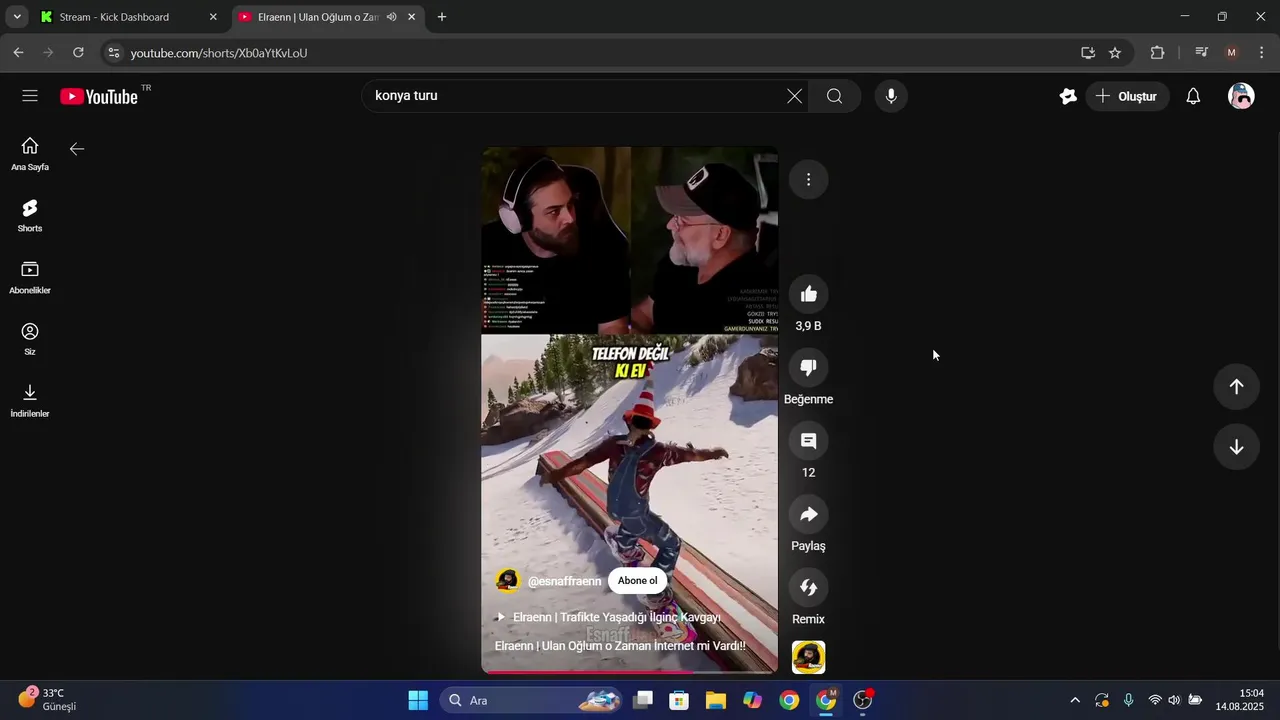Run search with the magnifier button
Viewport: 1280px width, 720px height.
click(835, 96)
